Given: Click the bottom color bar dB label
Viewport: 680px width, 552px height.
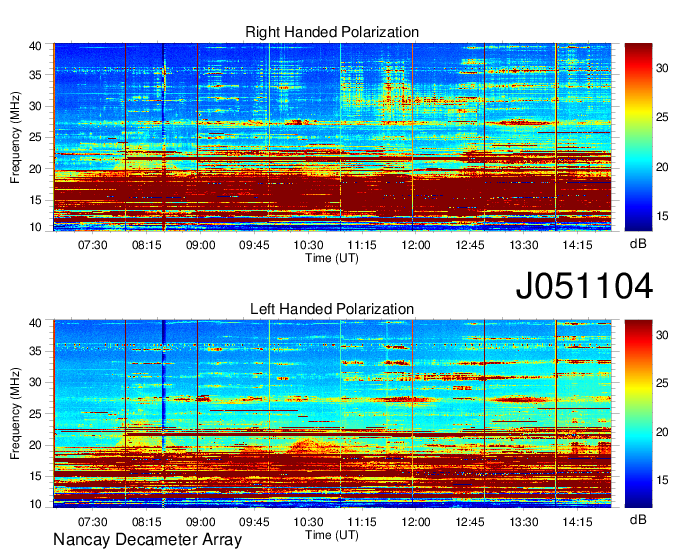Looking at the screenshot, I should (638, 519).
